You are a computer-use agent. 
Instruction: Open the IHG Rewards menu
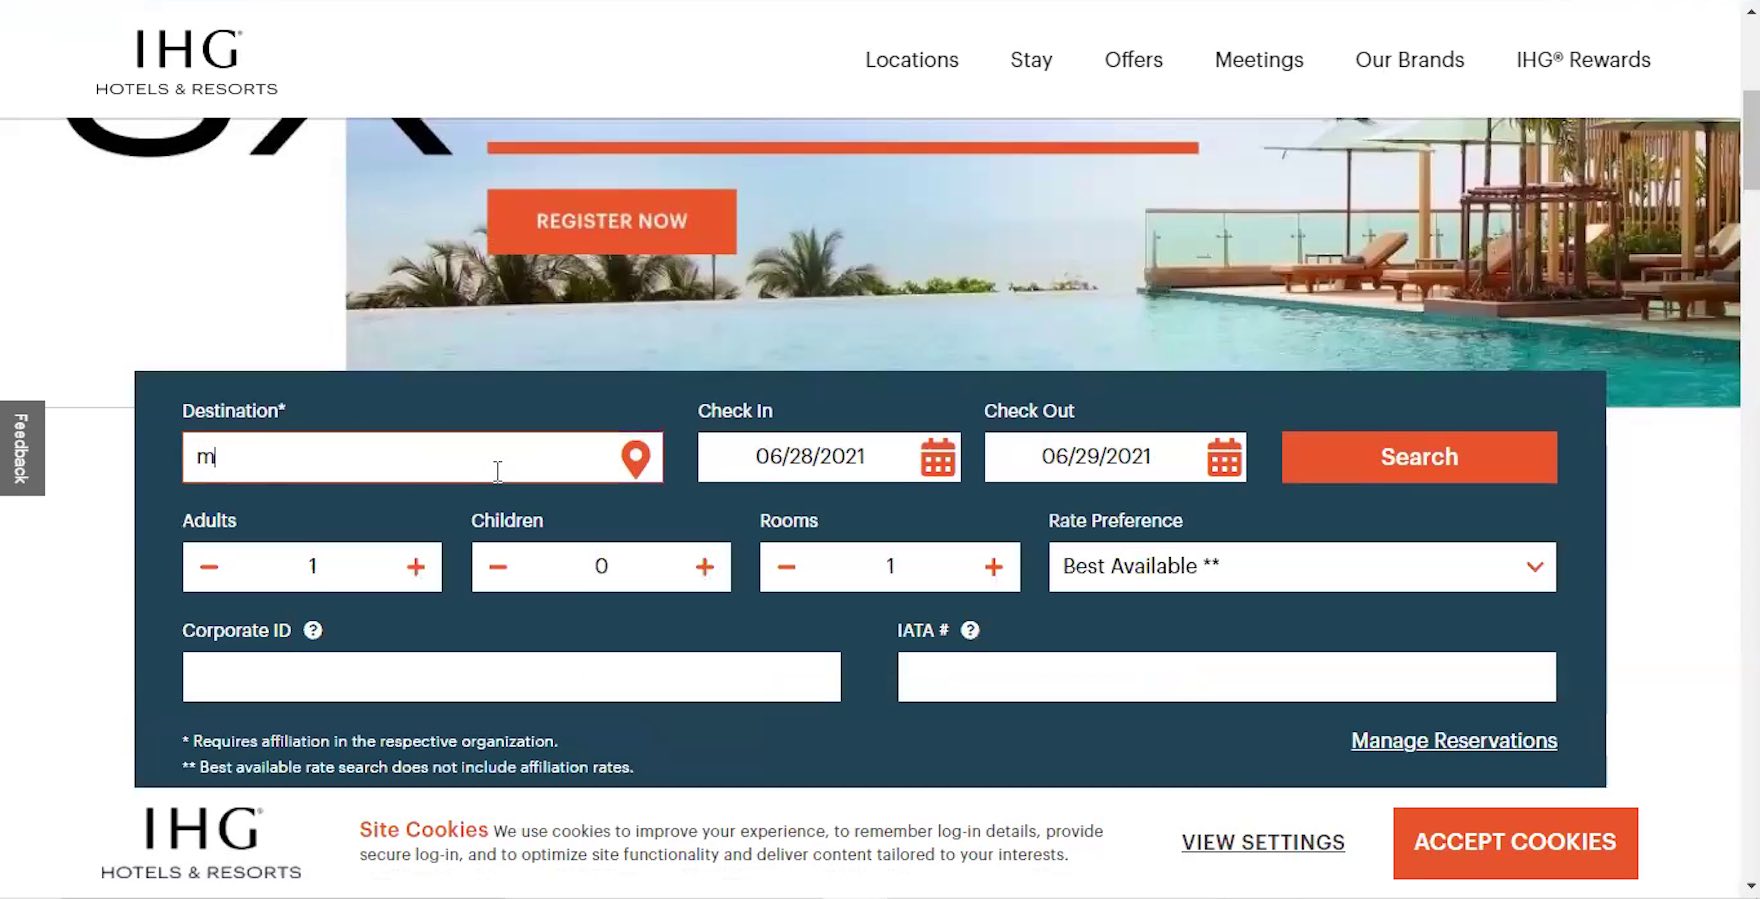[1582, 60]
